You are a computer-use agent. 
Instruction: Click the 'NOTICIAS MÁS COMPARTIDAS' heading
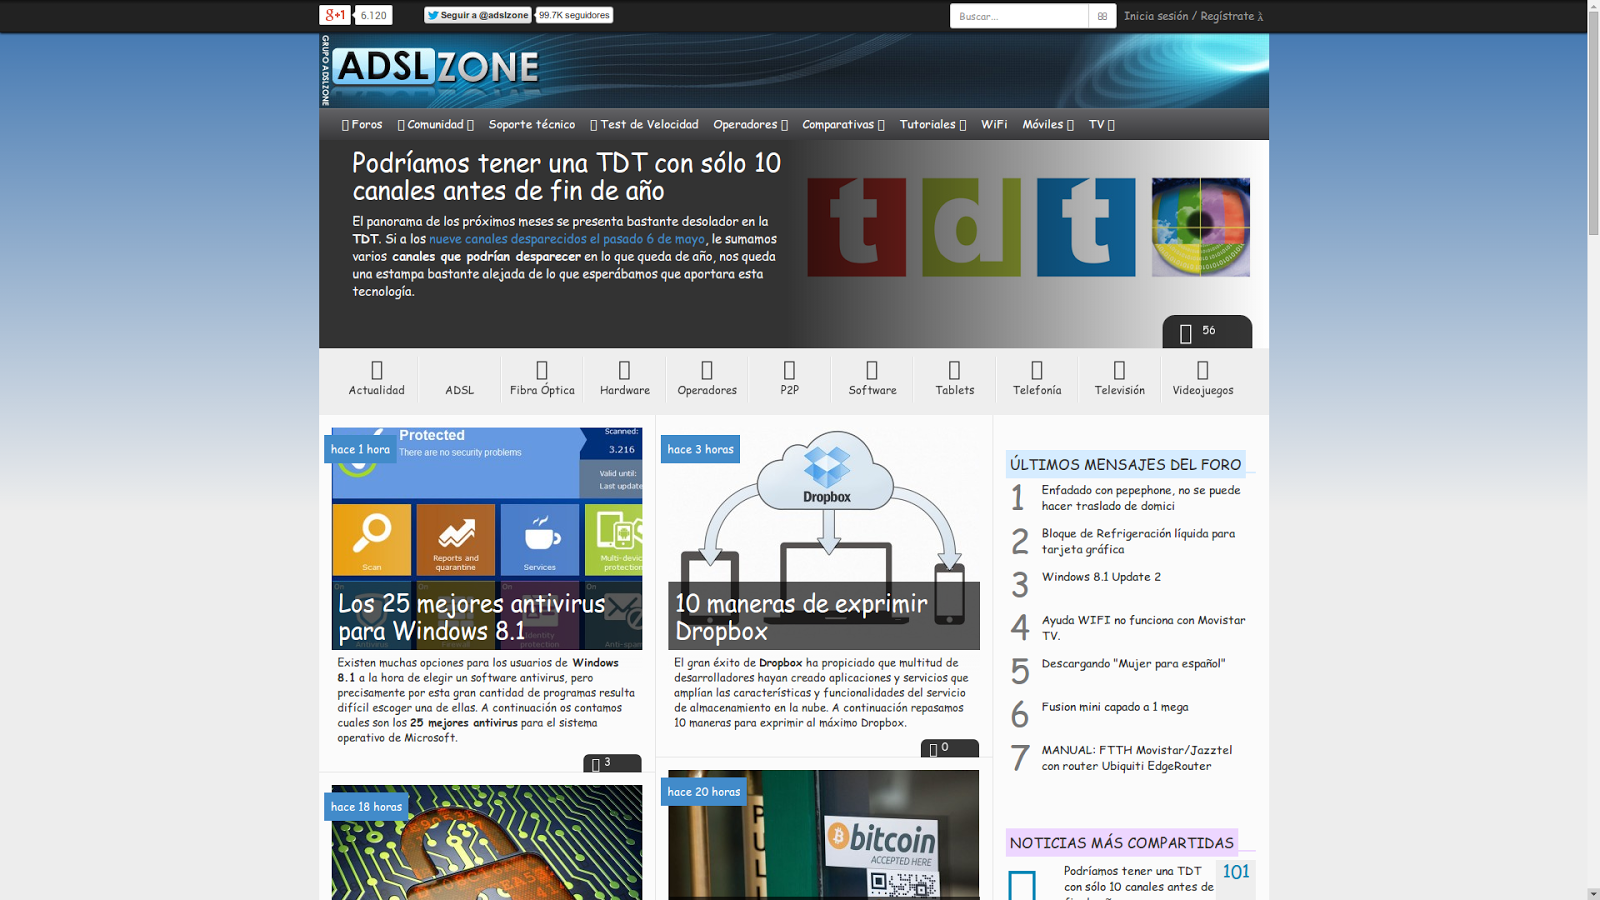(1121, 843)
